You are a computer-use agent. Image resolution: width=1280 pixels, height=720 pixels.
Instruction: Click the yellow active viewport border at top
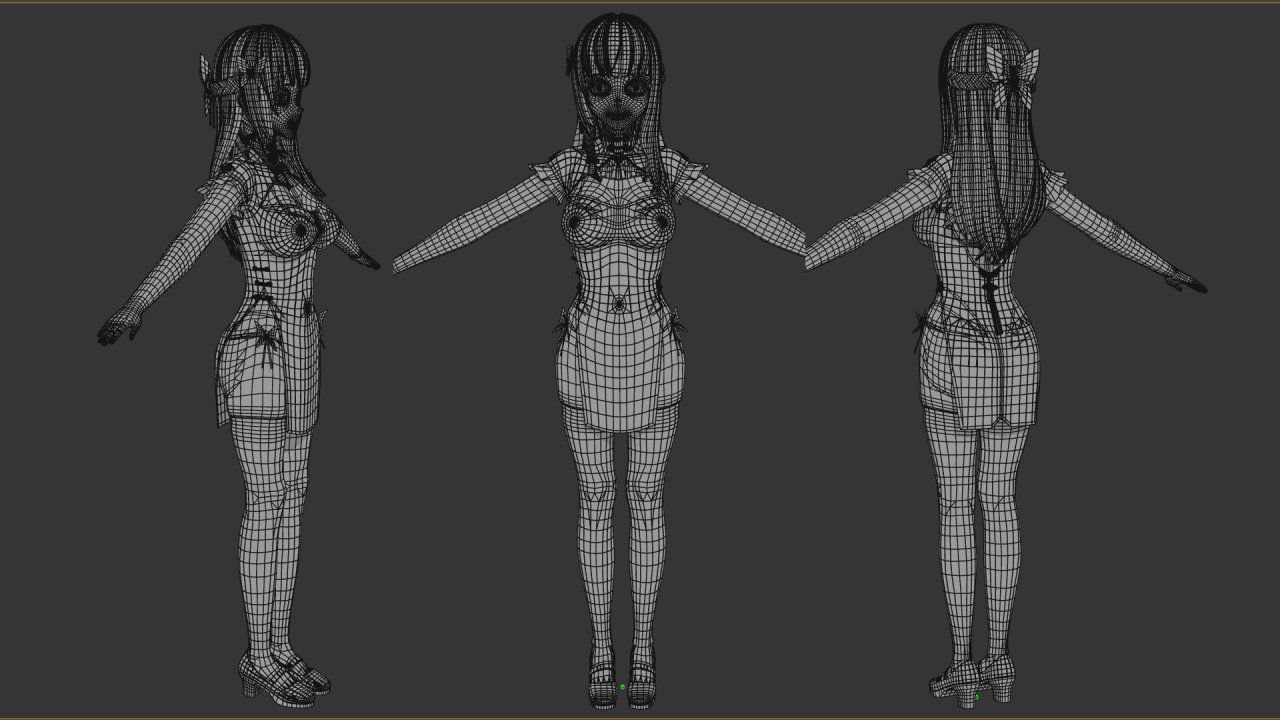[x=640, y=3]
